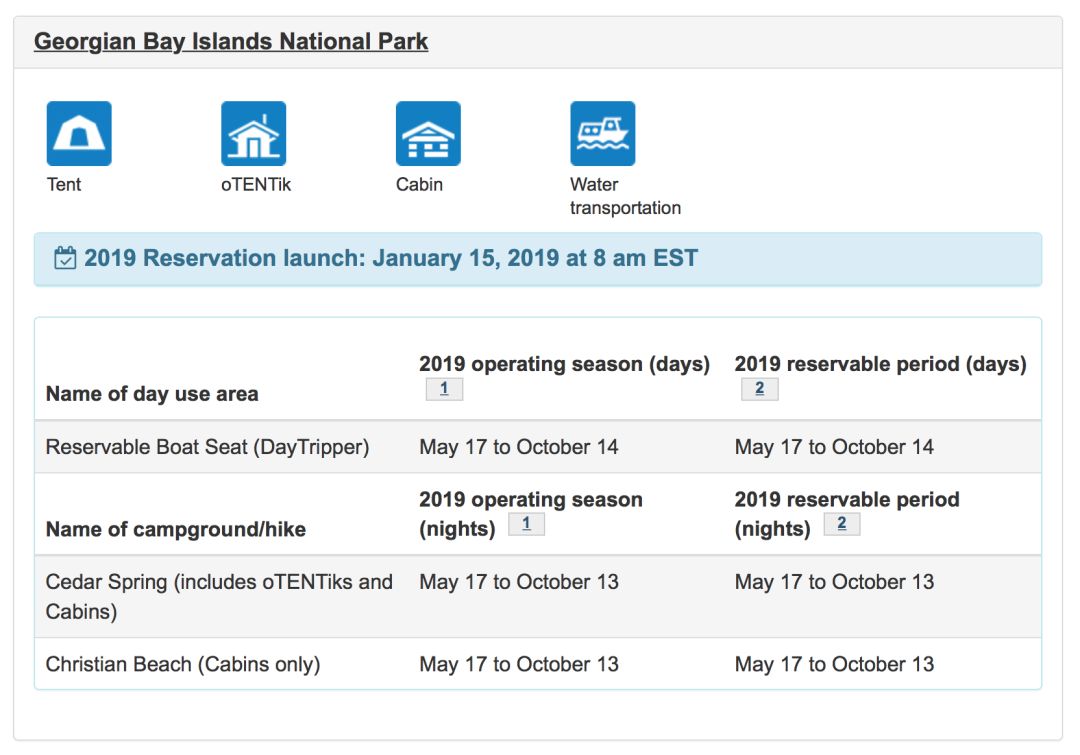Select the 'Name of campground/hike' header
The image size is (1080, 755).
pyautogui.click(x=176, y=529)
